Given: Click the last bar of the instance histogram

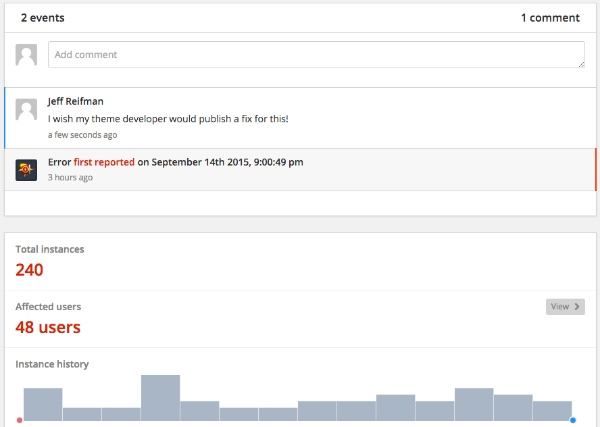Looking at the screenshot, I should [552, 411].
